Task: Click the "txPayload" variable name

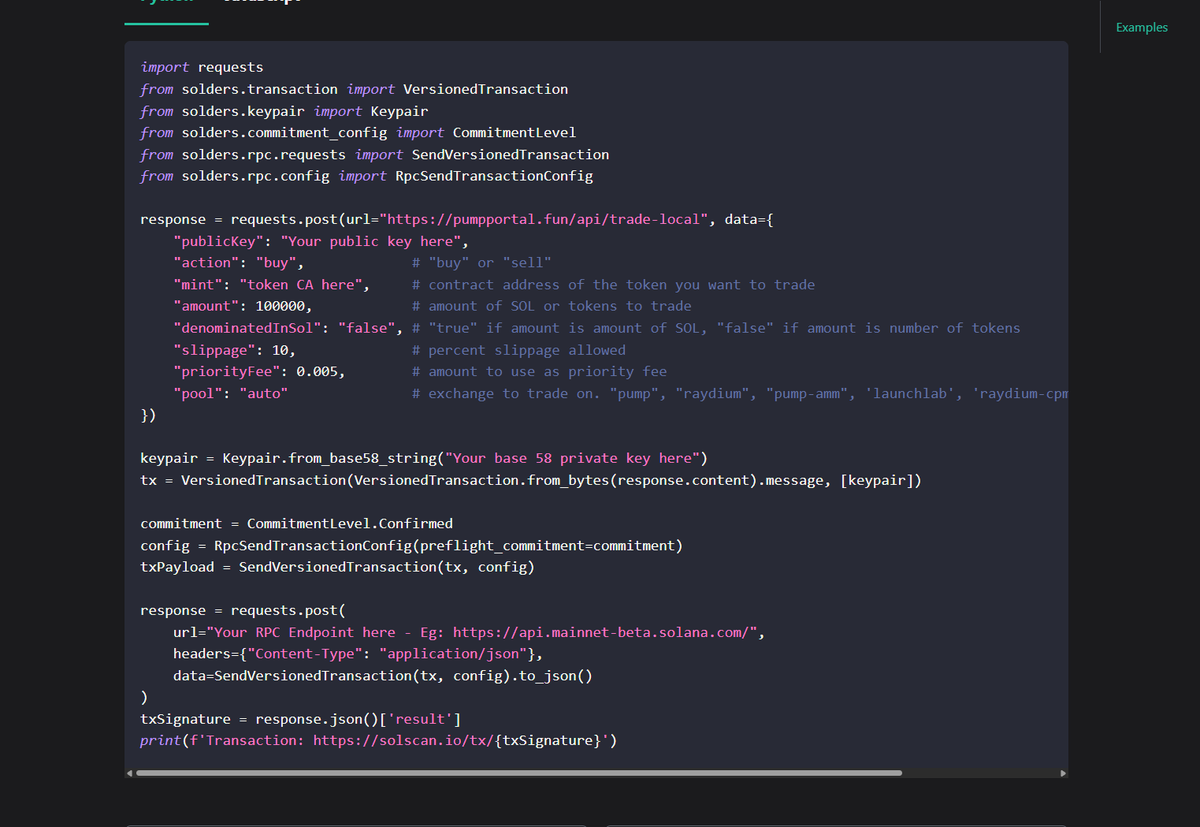Action: click(177, 568)
